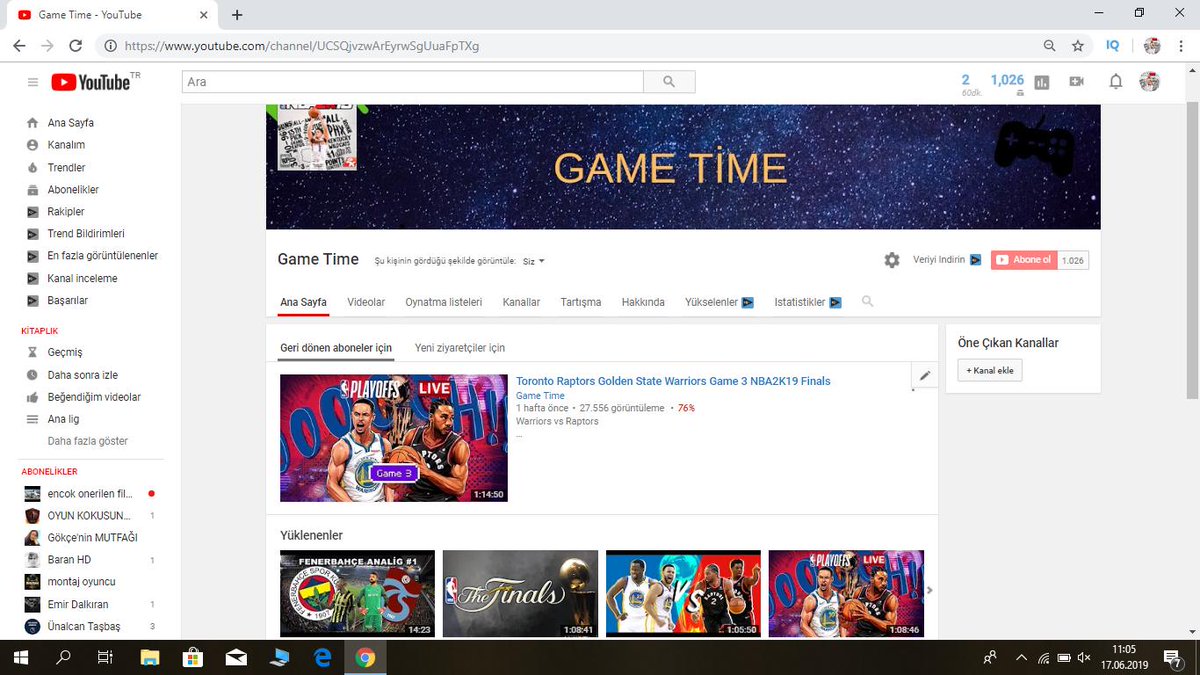Click the Daha sonra izle clock icon
Screen dimensions: 1200x675
(x=32, y=375)
